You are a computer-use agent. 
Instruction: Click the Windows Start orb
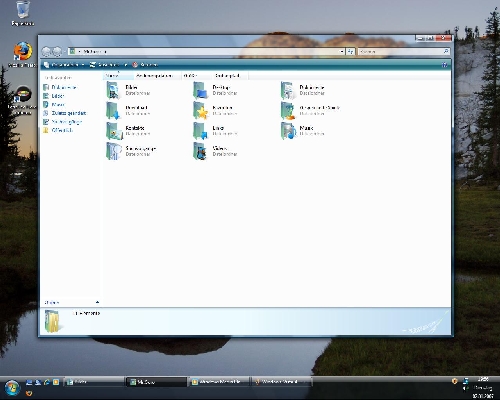coord(12,388)
